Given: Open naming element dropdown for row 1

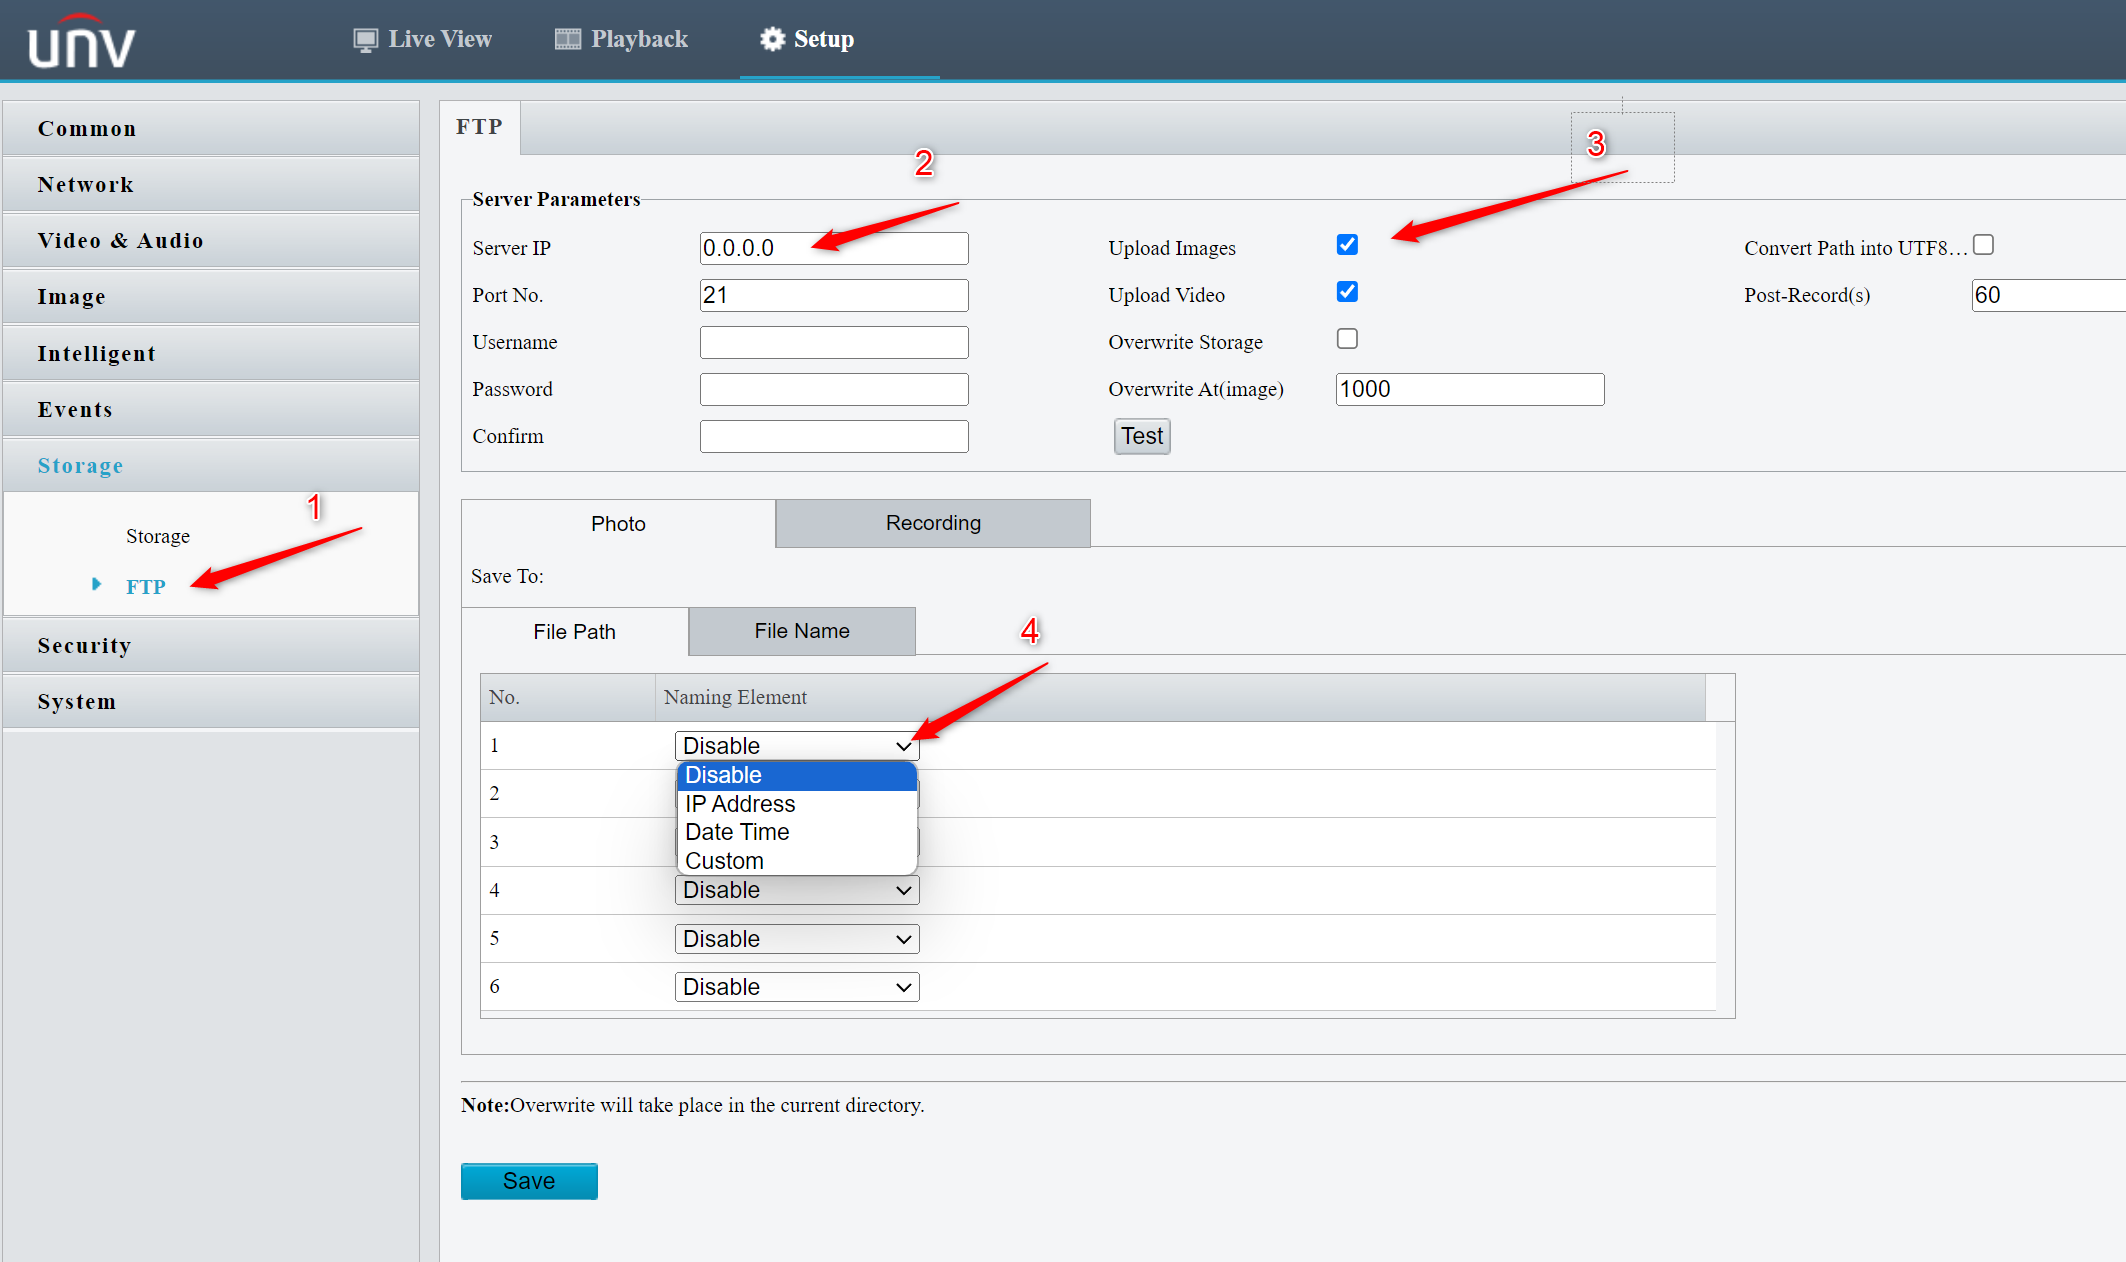Looking at the screenshot, I should (797, 746).
